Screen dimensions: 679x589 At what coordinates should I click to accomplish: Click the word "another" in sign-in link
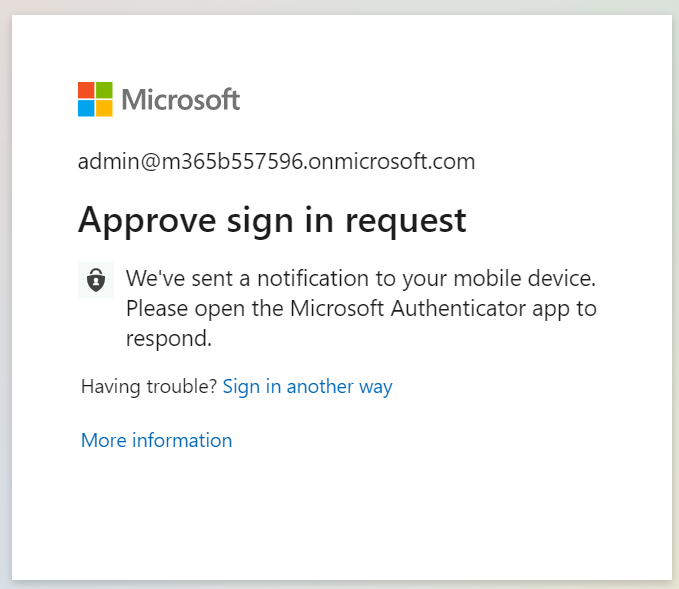[x=320, y=387]
